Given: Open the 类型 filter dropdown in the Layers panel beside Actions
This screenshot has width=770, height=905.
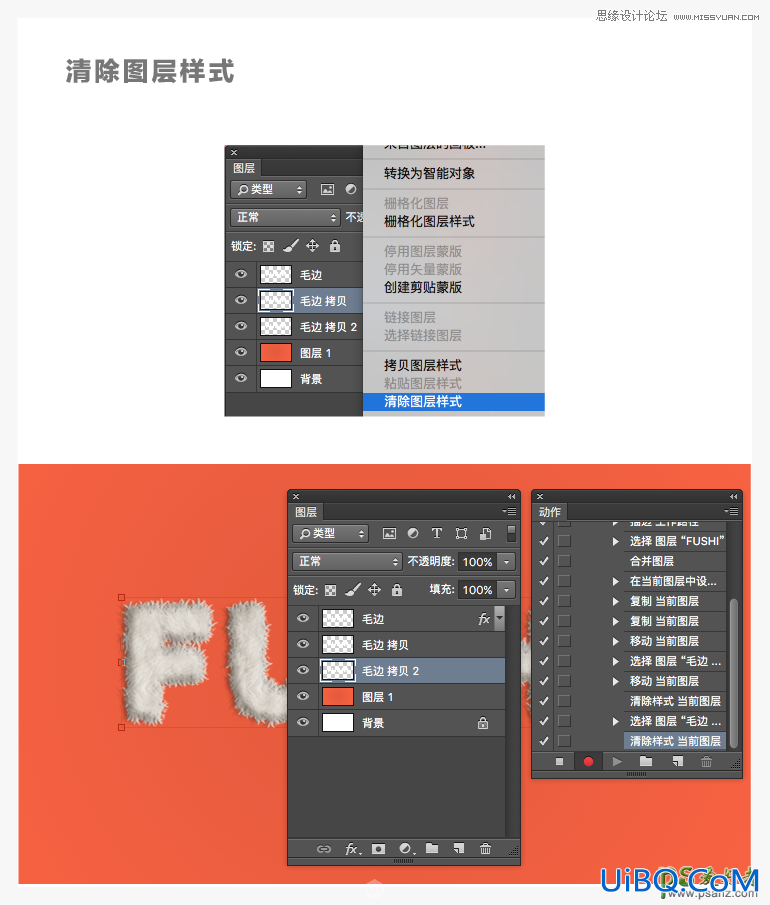Looking at the screenshot, I should click(x=331, y=533).
